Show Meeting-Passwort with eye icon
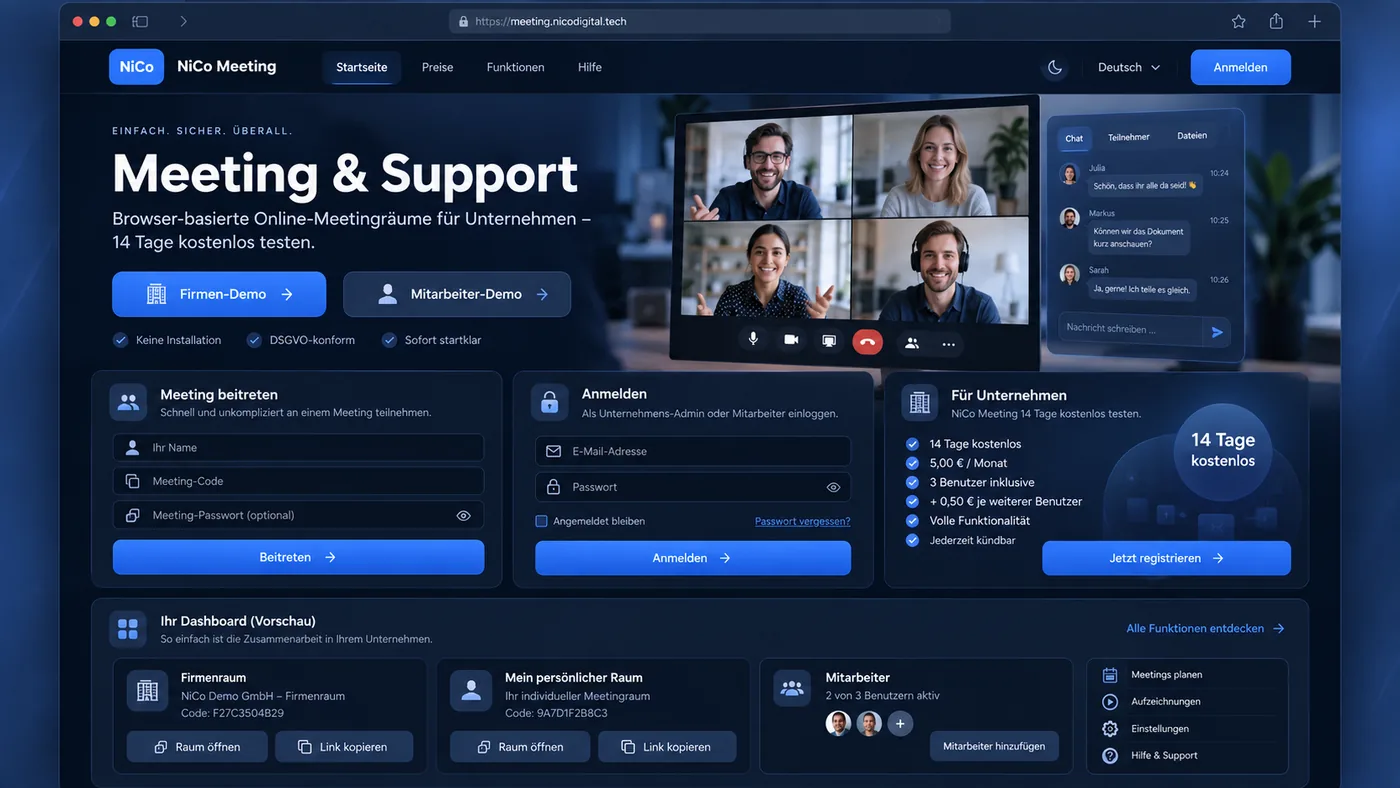1400x788 pixels. coord(463,516)
